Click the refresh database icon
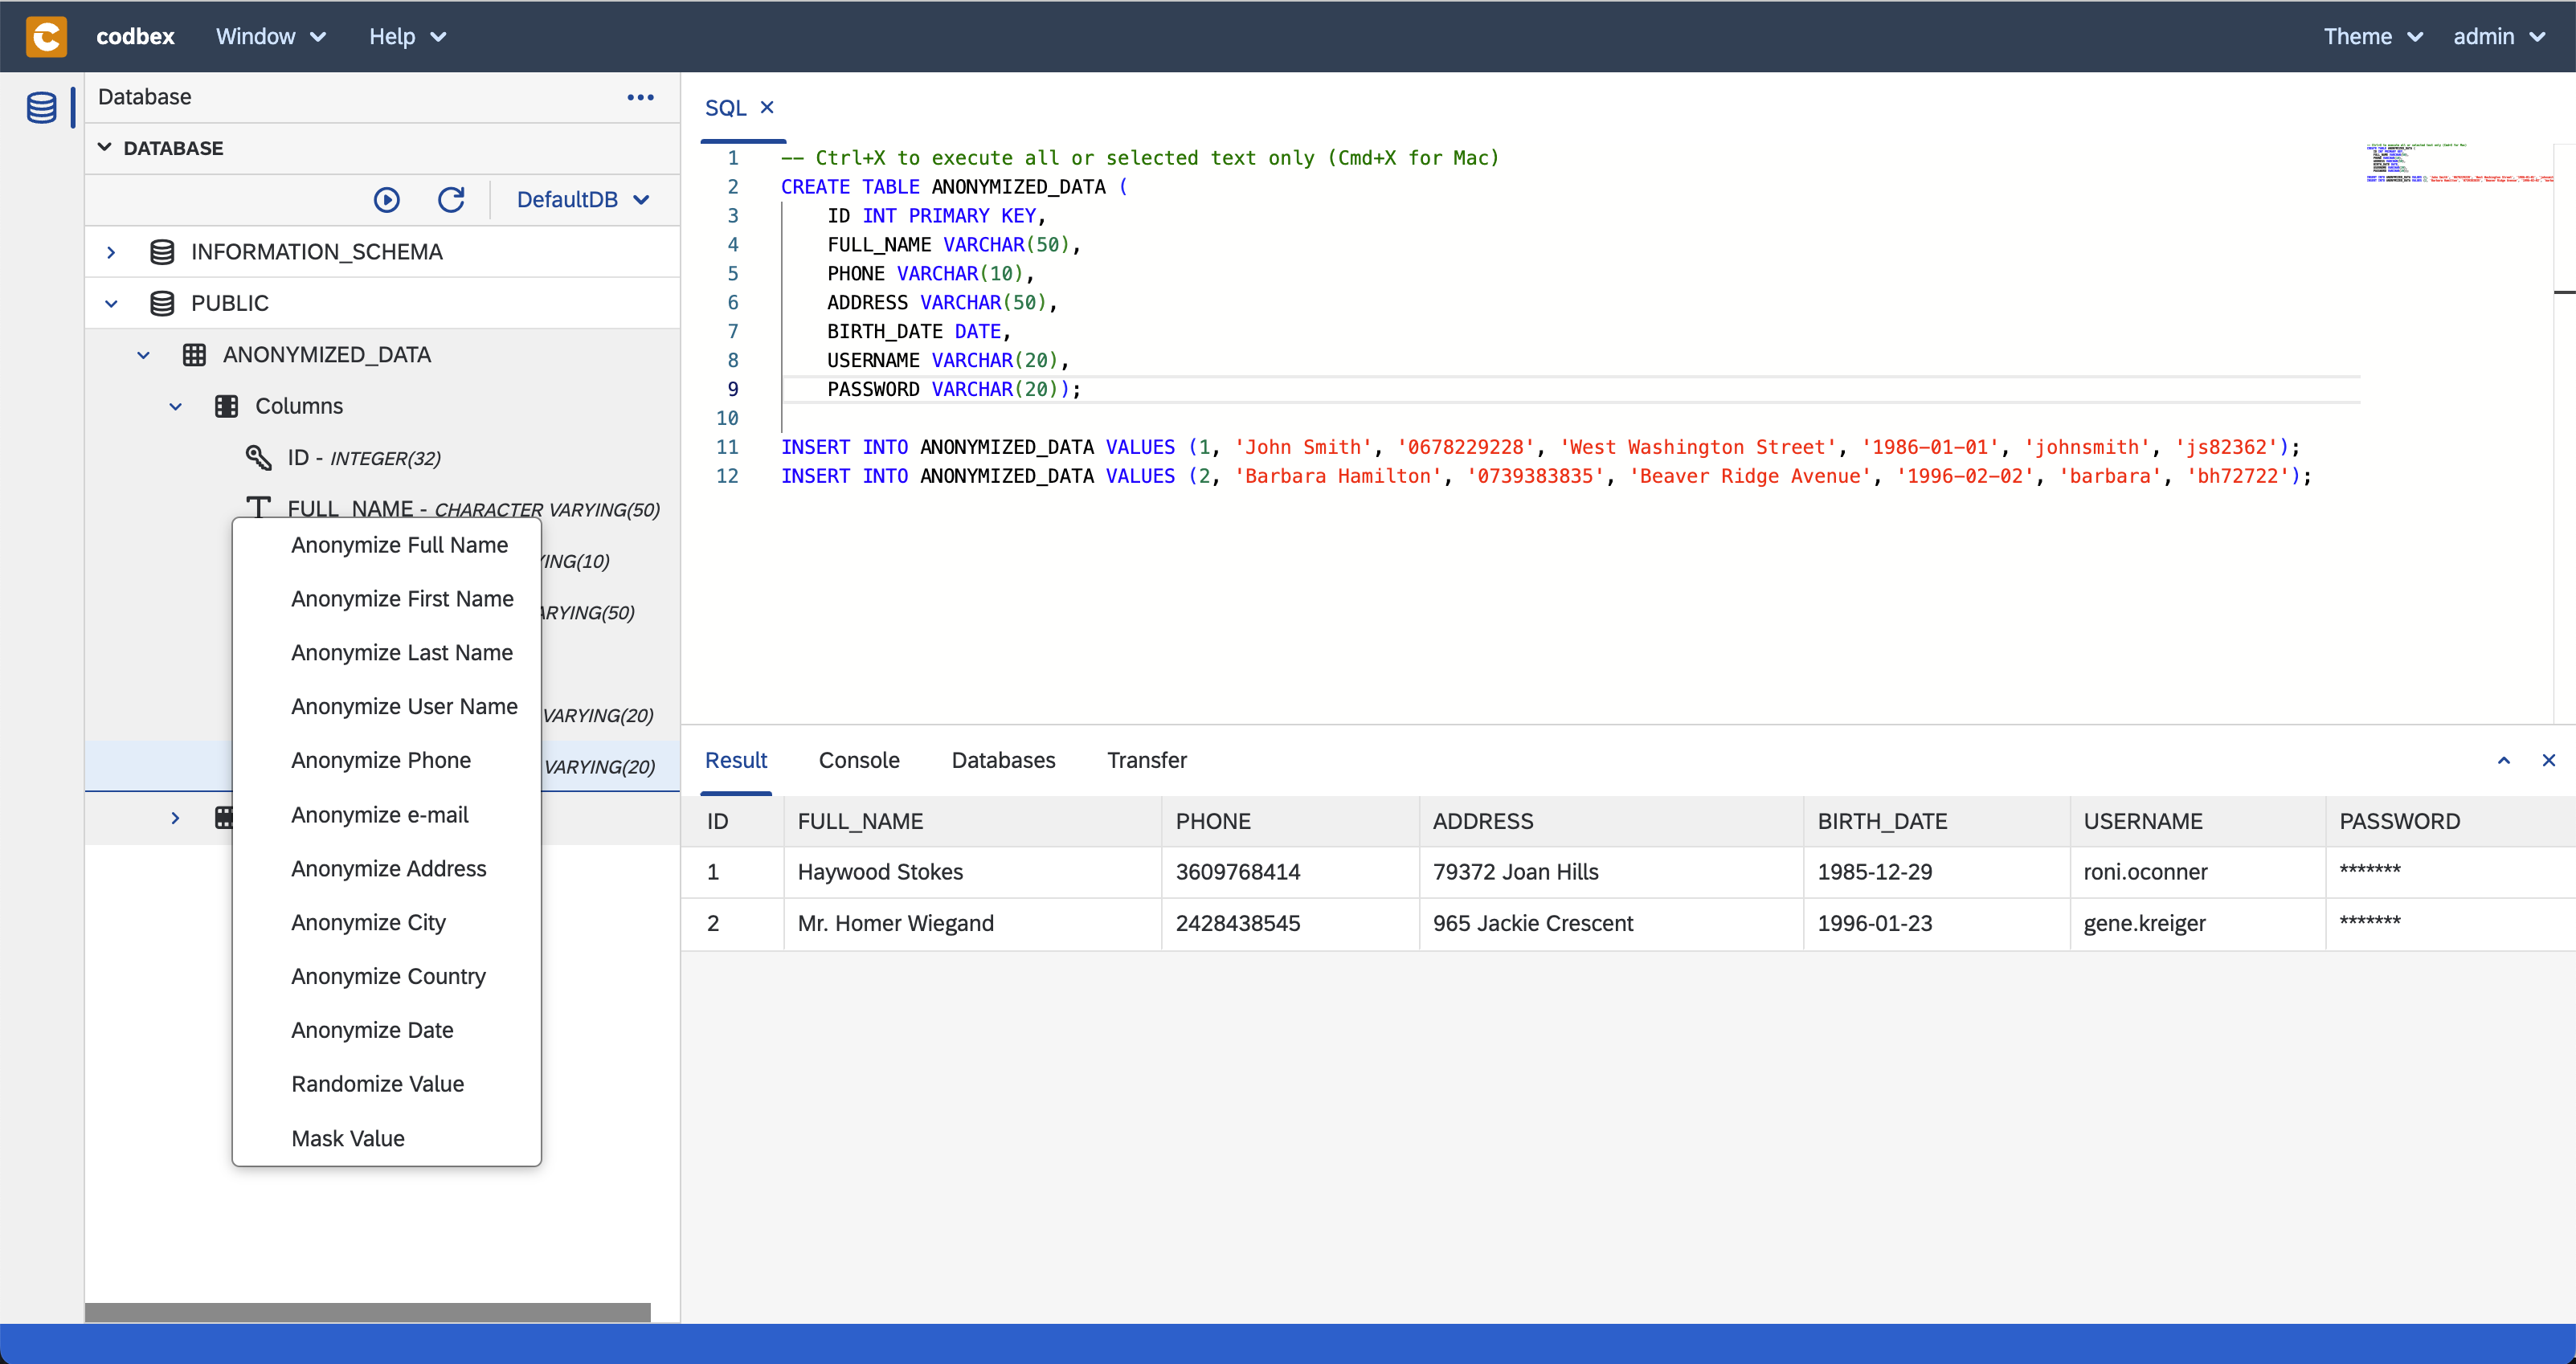Viewport: 2576px width, 1364px height. coord(452,199)
